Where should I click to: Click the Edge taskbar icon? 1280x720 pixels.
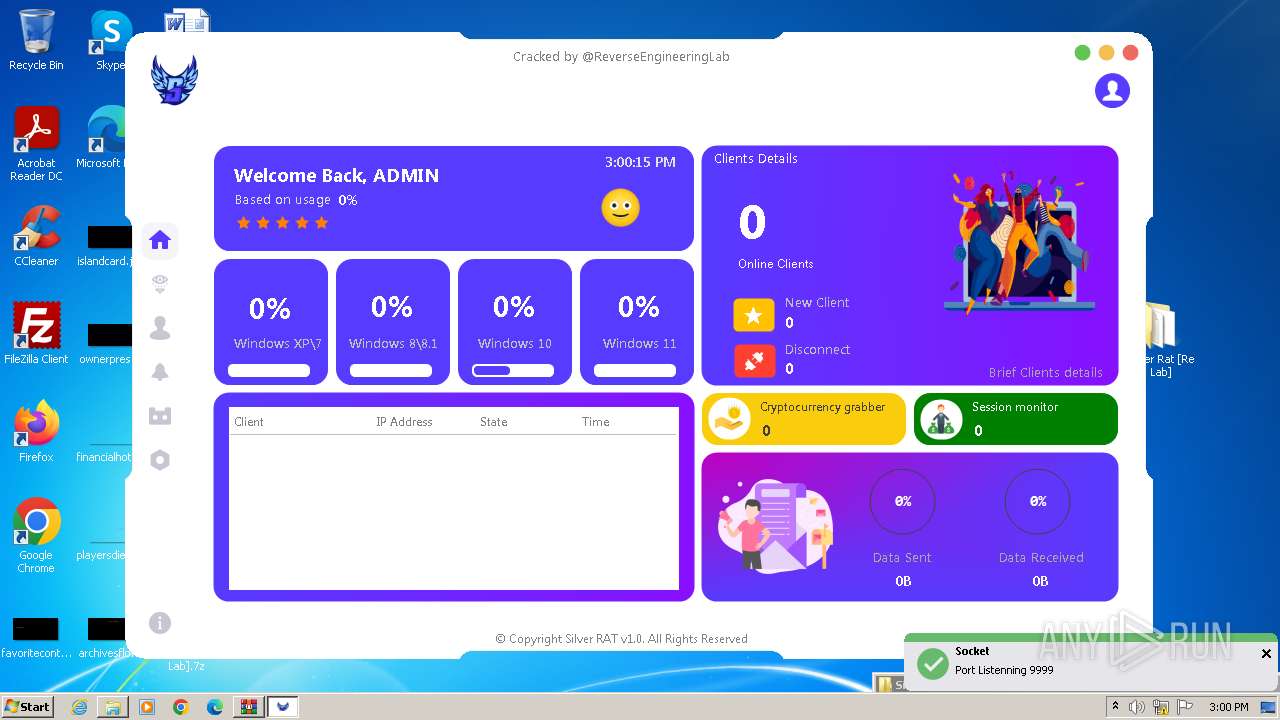pyautogui.click(x=214, y=707)
